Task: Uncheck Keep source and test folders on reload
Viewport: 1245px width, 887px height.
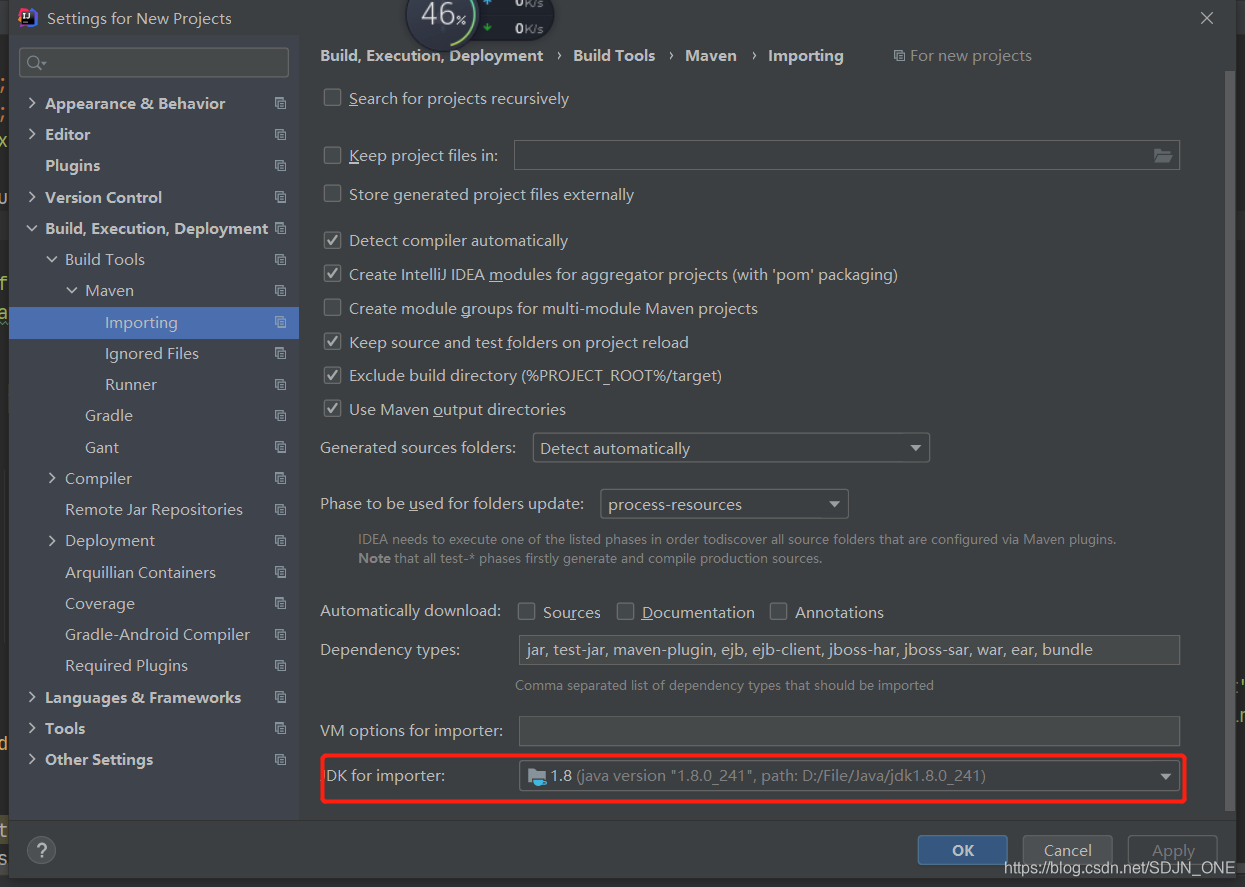Action: [332, 342]
